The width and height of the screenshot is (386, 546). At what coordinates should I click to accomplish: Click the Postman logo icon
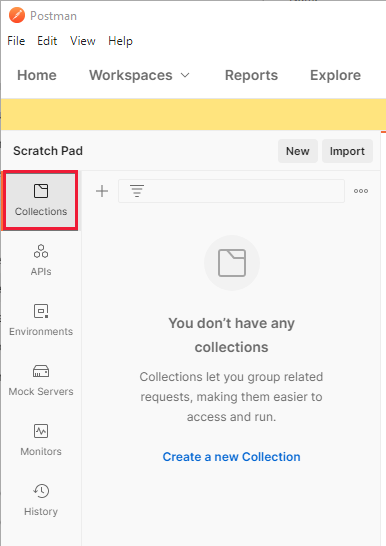pyautogui.click(x=17, y=16)
